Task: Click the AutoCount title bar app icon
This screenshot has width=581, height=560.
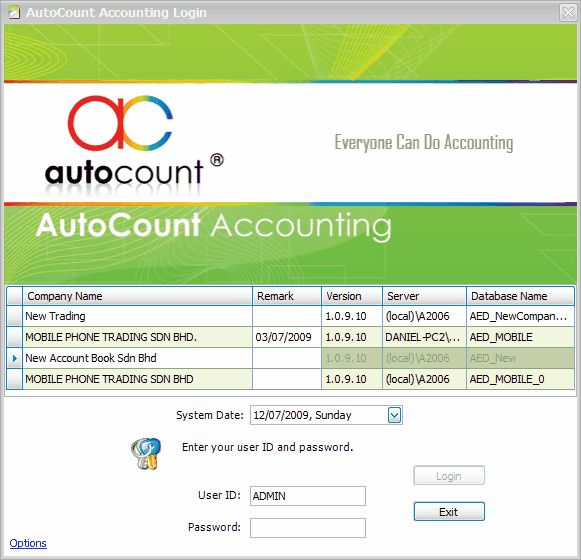Action: 14,13
